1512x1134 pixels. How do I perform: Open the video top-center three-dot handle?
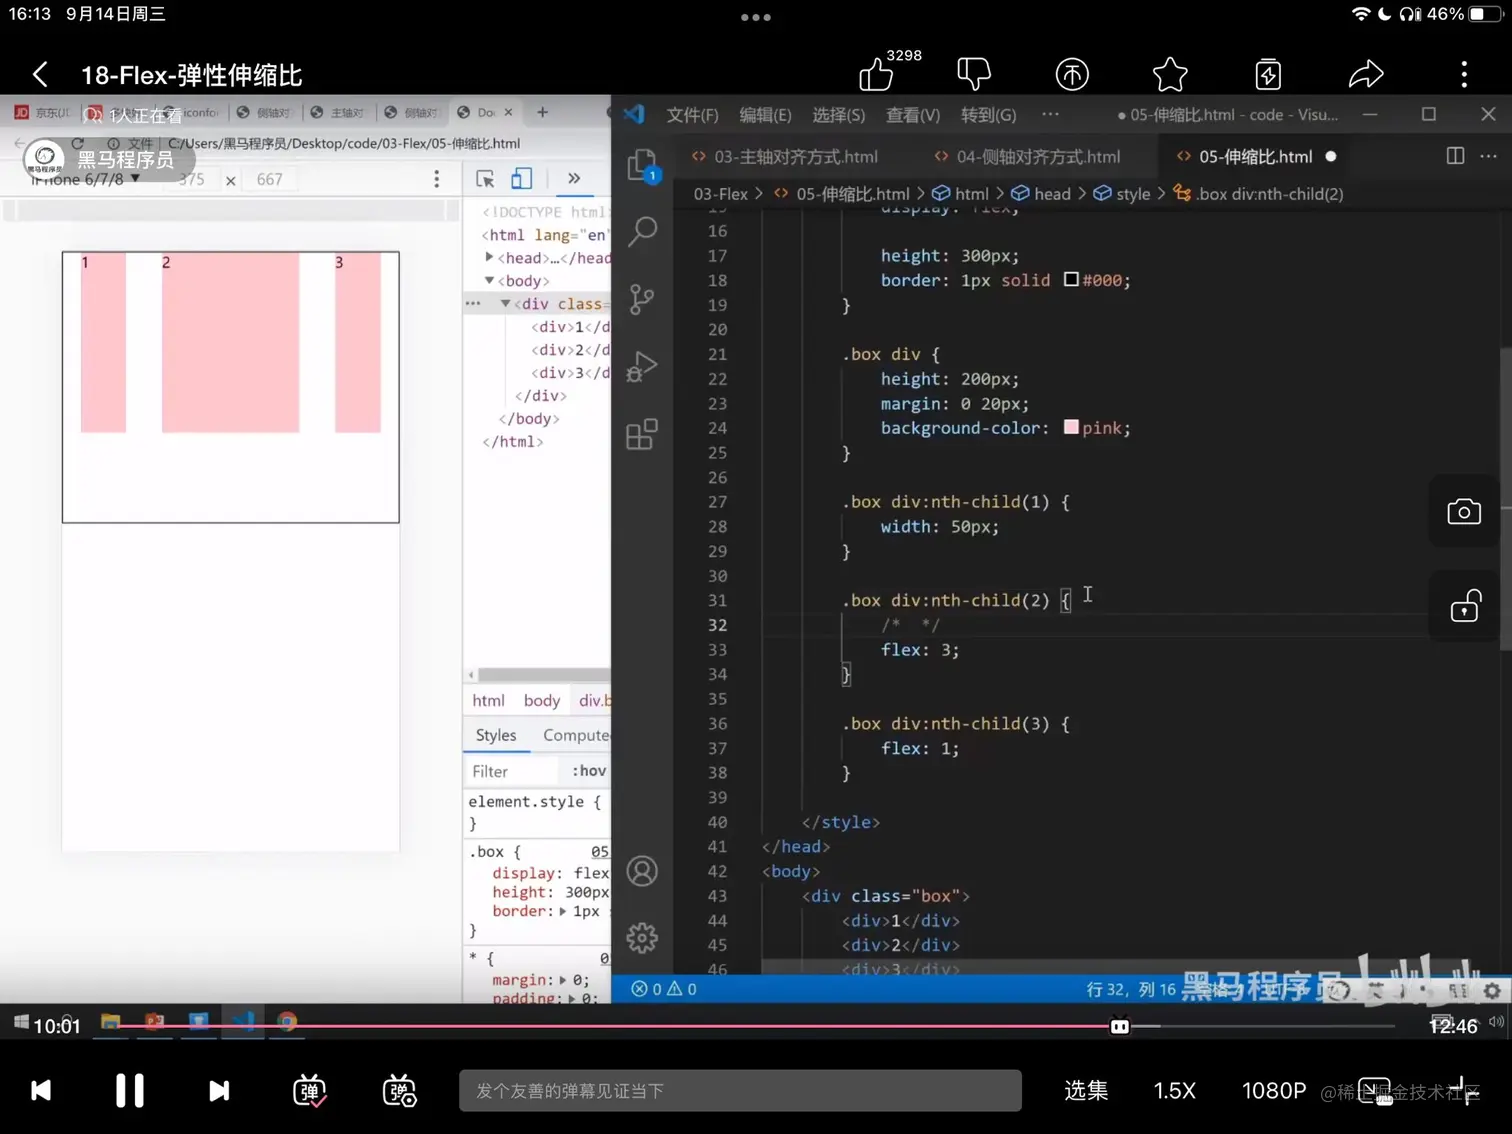pos(755,17)
